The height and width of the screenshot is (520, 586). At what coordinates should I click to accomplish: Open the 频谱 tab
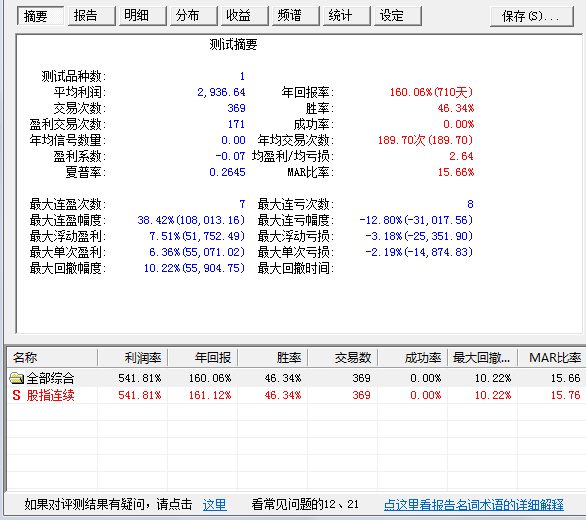[x=296, y=16]
